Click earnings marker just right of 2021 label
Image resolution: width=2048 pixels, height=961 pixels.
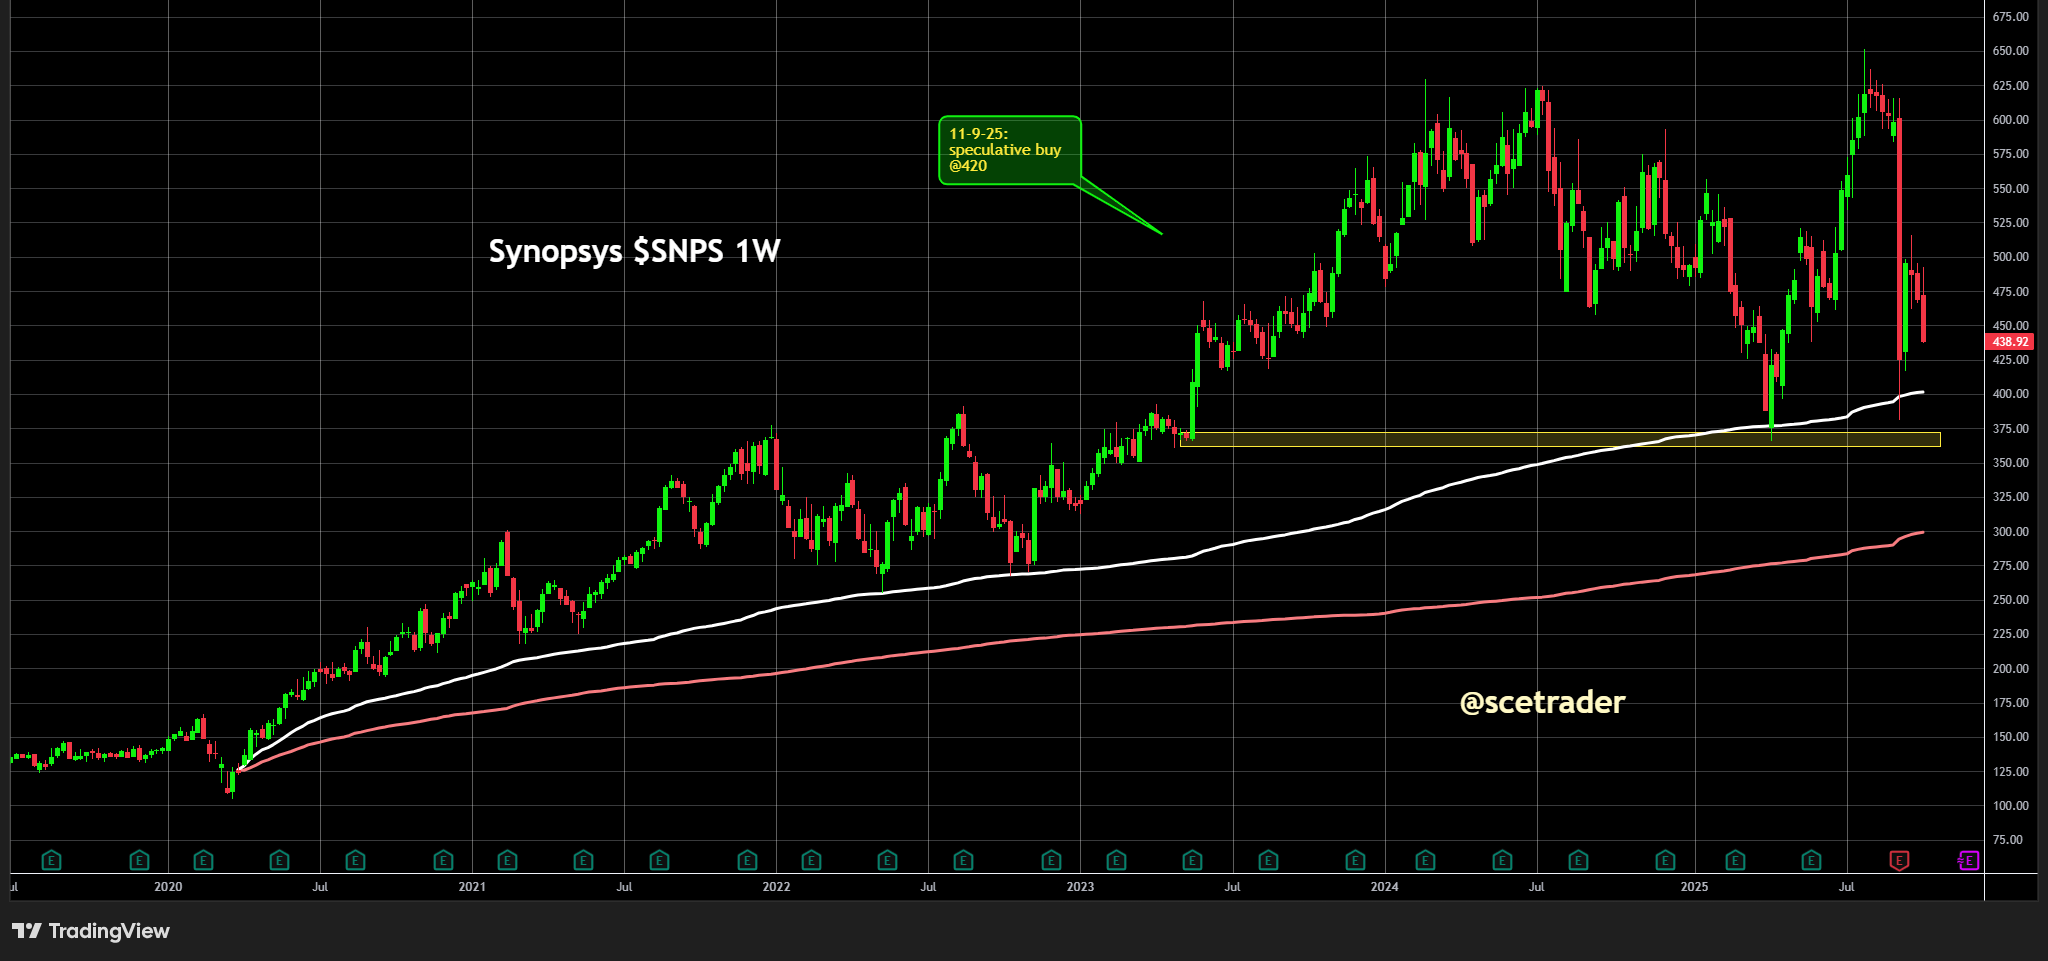pos(507,860)
